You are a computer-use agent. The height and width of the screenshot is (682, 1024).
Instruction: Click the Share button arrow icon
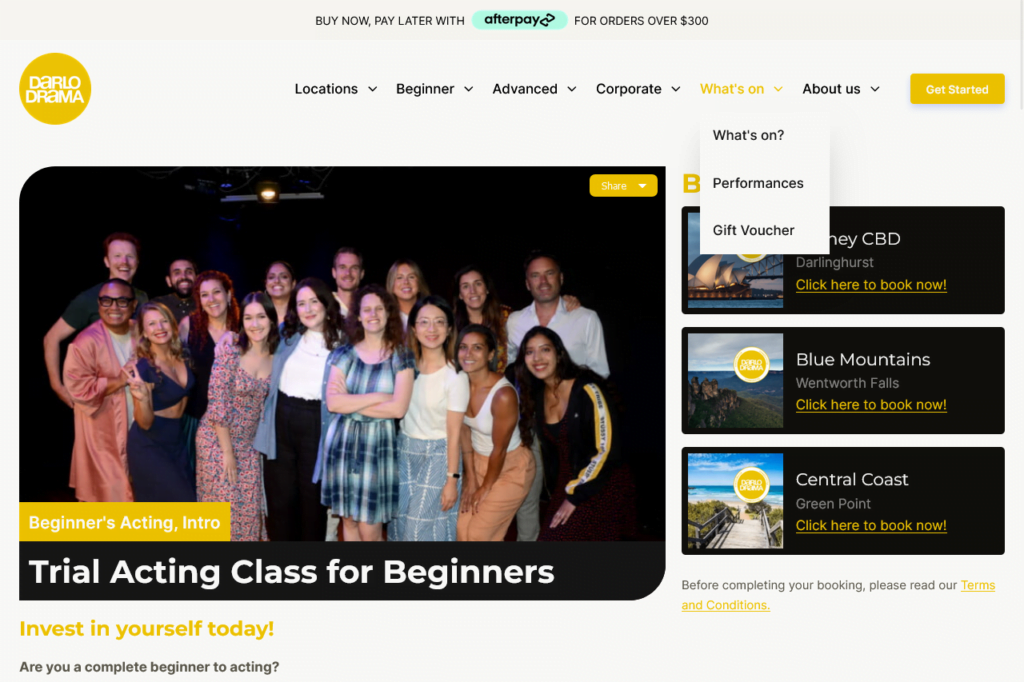pyautogui.click(x=643, y=186)
